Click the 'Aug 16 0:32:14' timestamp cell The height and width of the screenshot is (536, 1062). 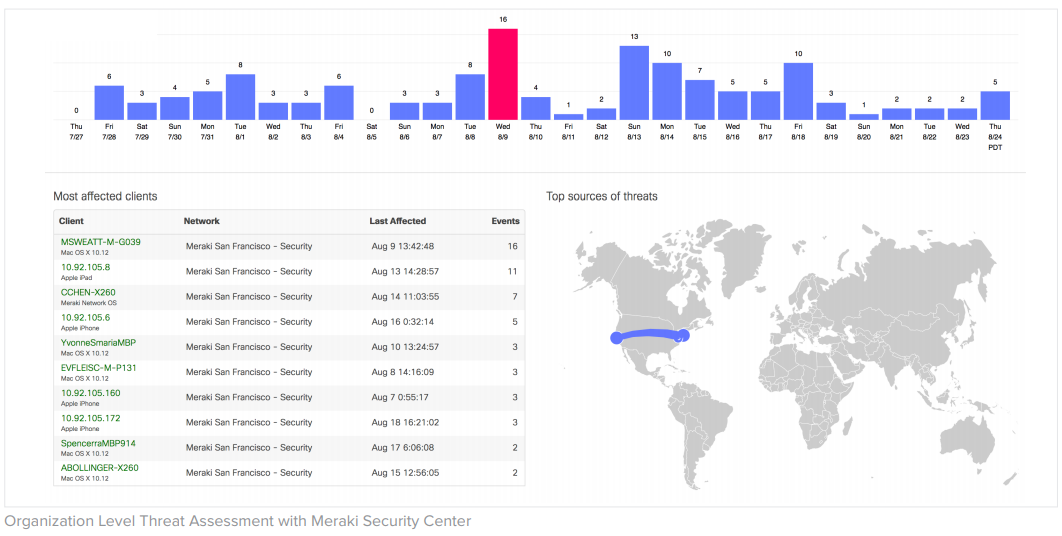point(403,322)
